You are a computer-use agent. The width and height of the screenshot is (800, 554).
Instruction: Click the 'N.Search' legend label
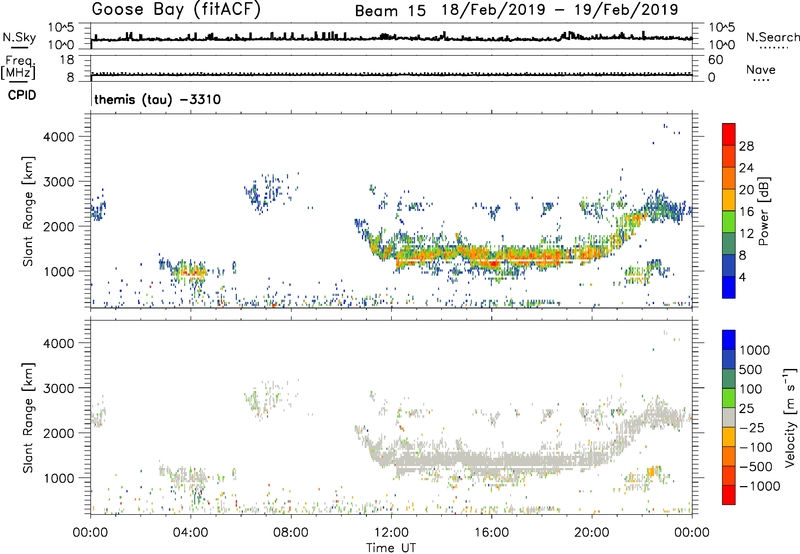click(772, 37)
